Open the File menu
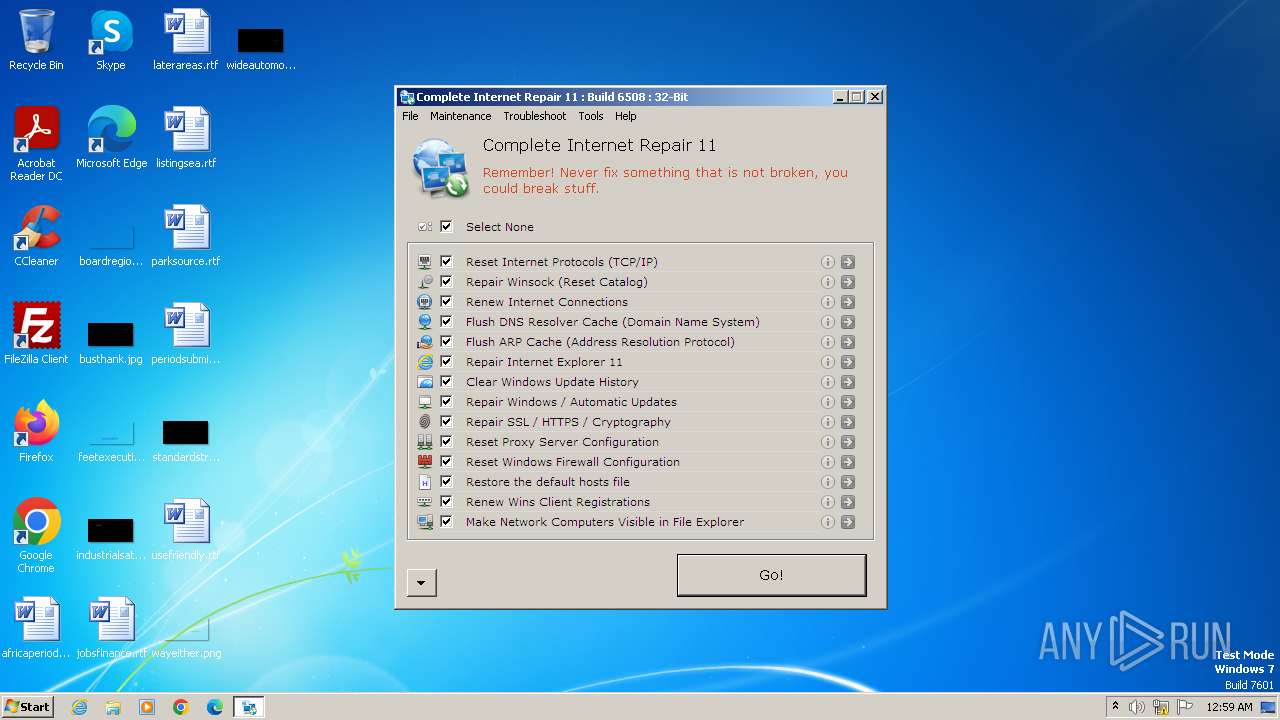 pos(410,116)
